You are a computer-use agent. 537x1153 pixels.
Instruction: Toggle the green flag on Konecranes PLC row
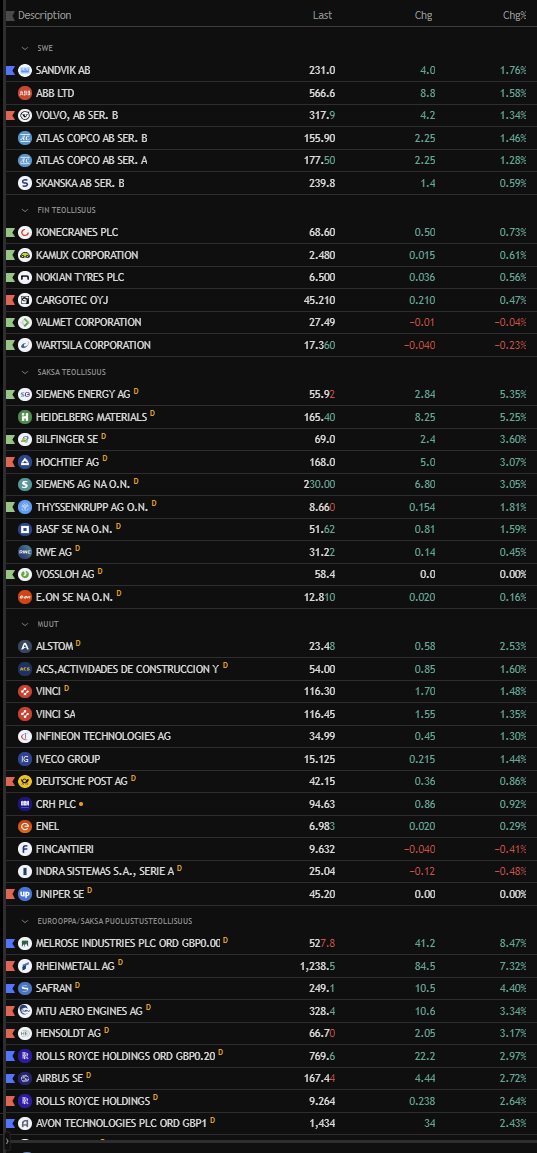pos(10,232)
